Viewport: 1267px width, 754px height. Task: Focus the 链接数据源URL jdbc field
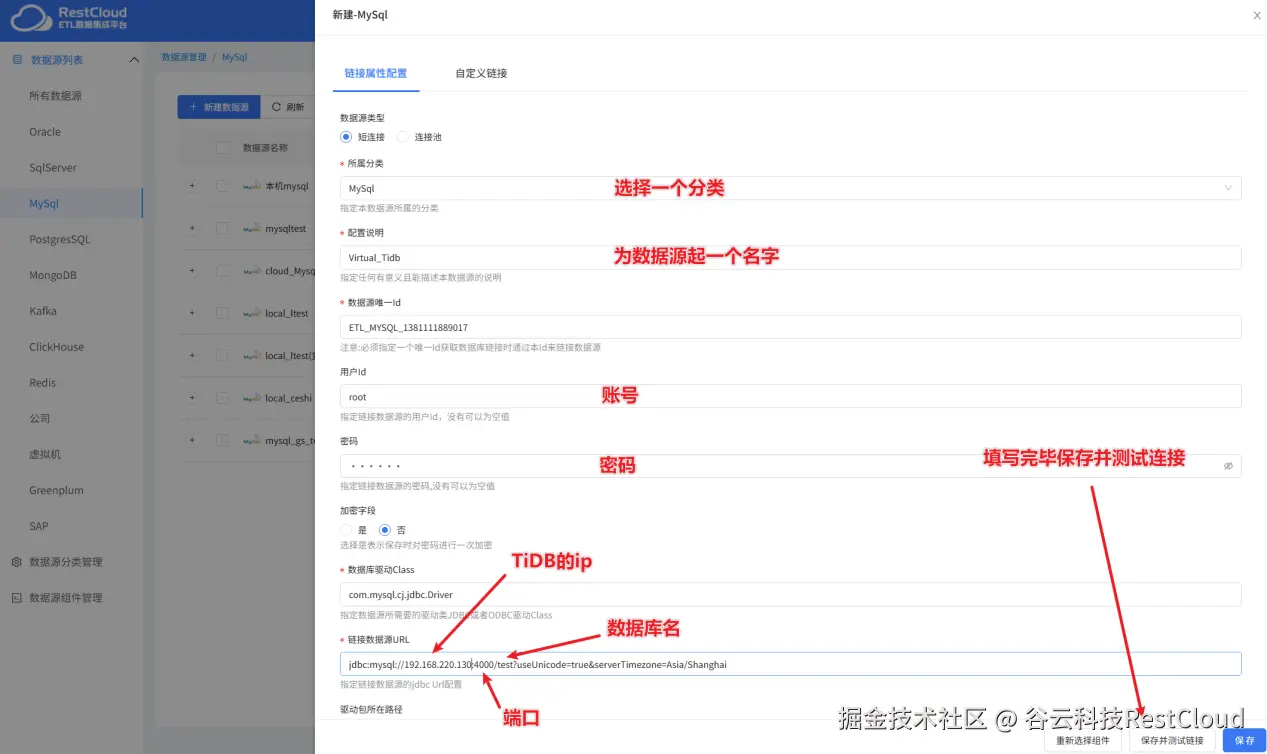(791, 664)
